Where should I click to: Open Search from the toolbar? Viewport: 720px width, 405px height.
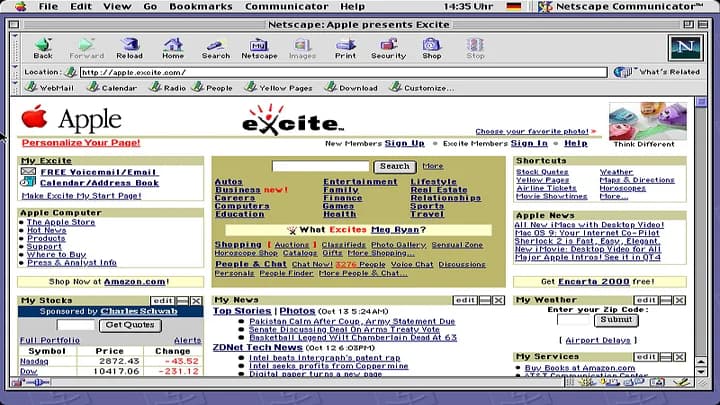point(215,48)
